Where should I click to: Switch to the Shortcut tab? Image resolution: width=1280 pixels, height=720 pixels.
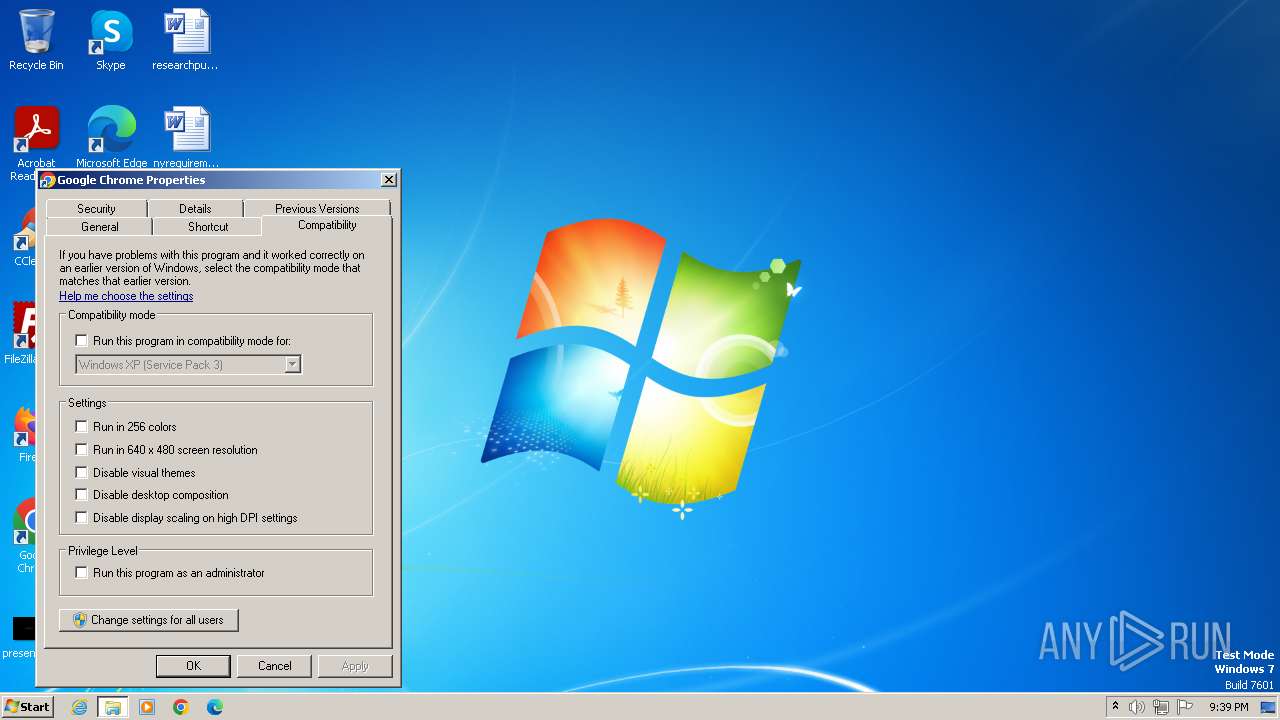coord(208,226)
